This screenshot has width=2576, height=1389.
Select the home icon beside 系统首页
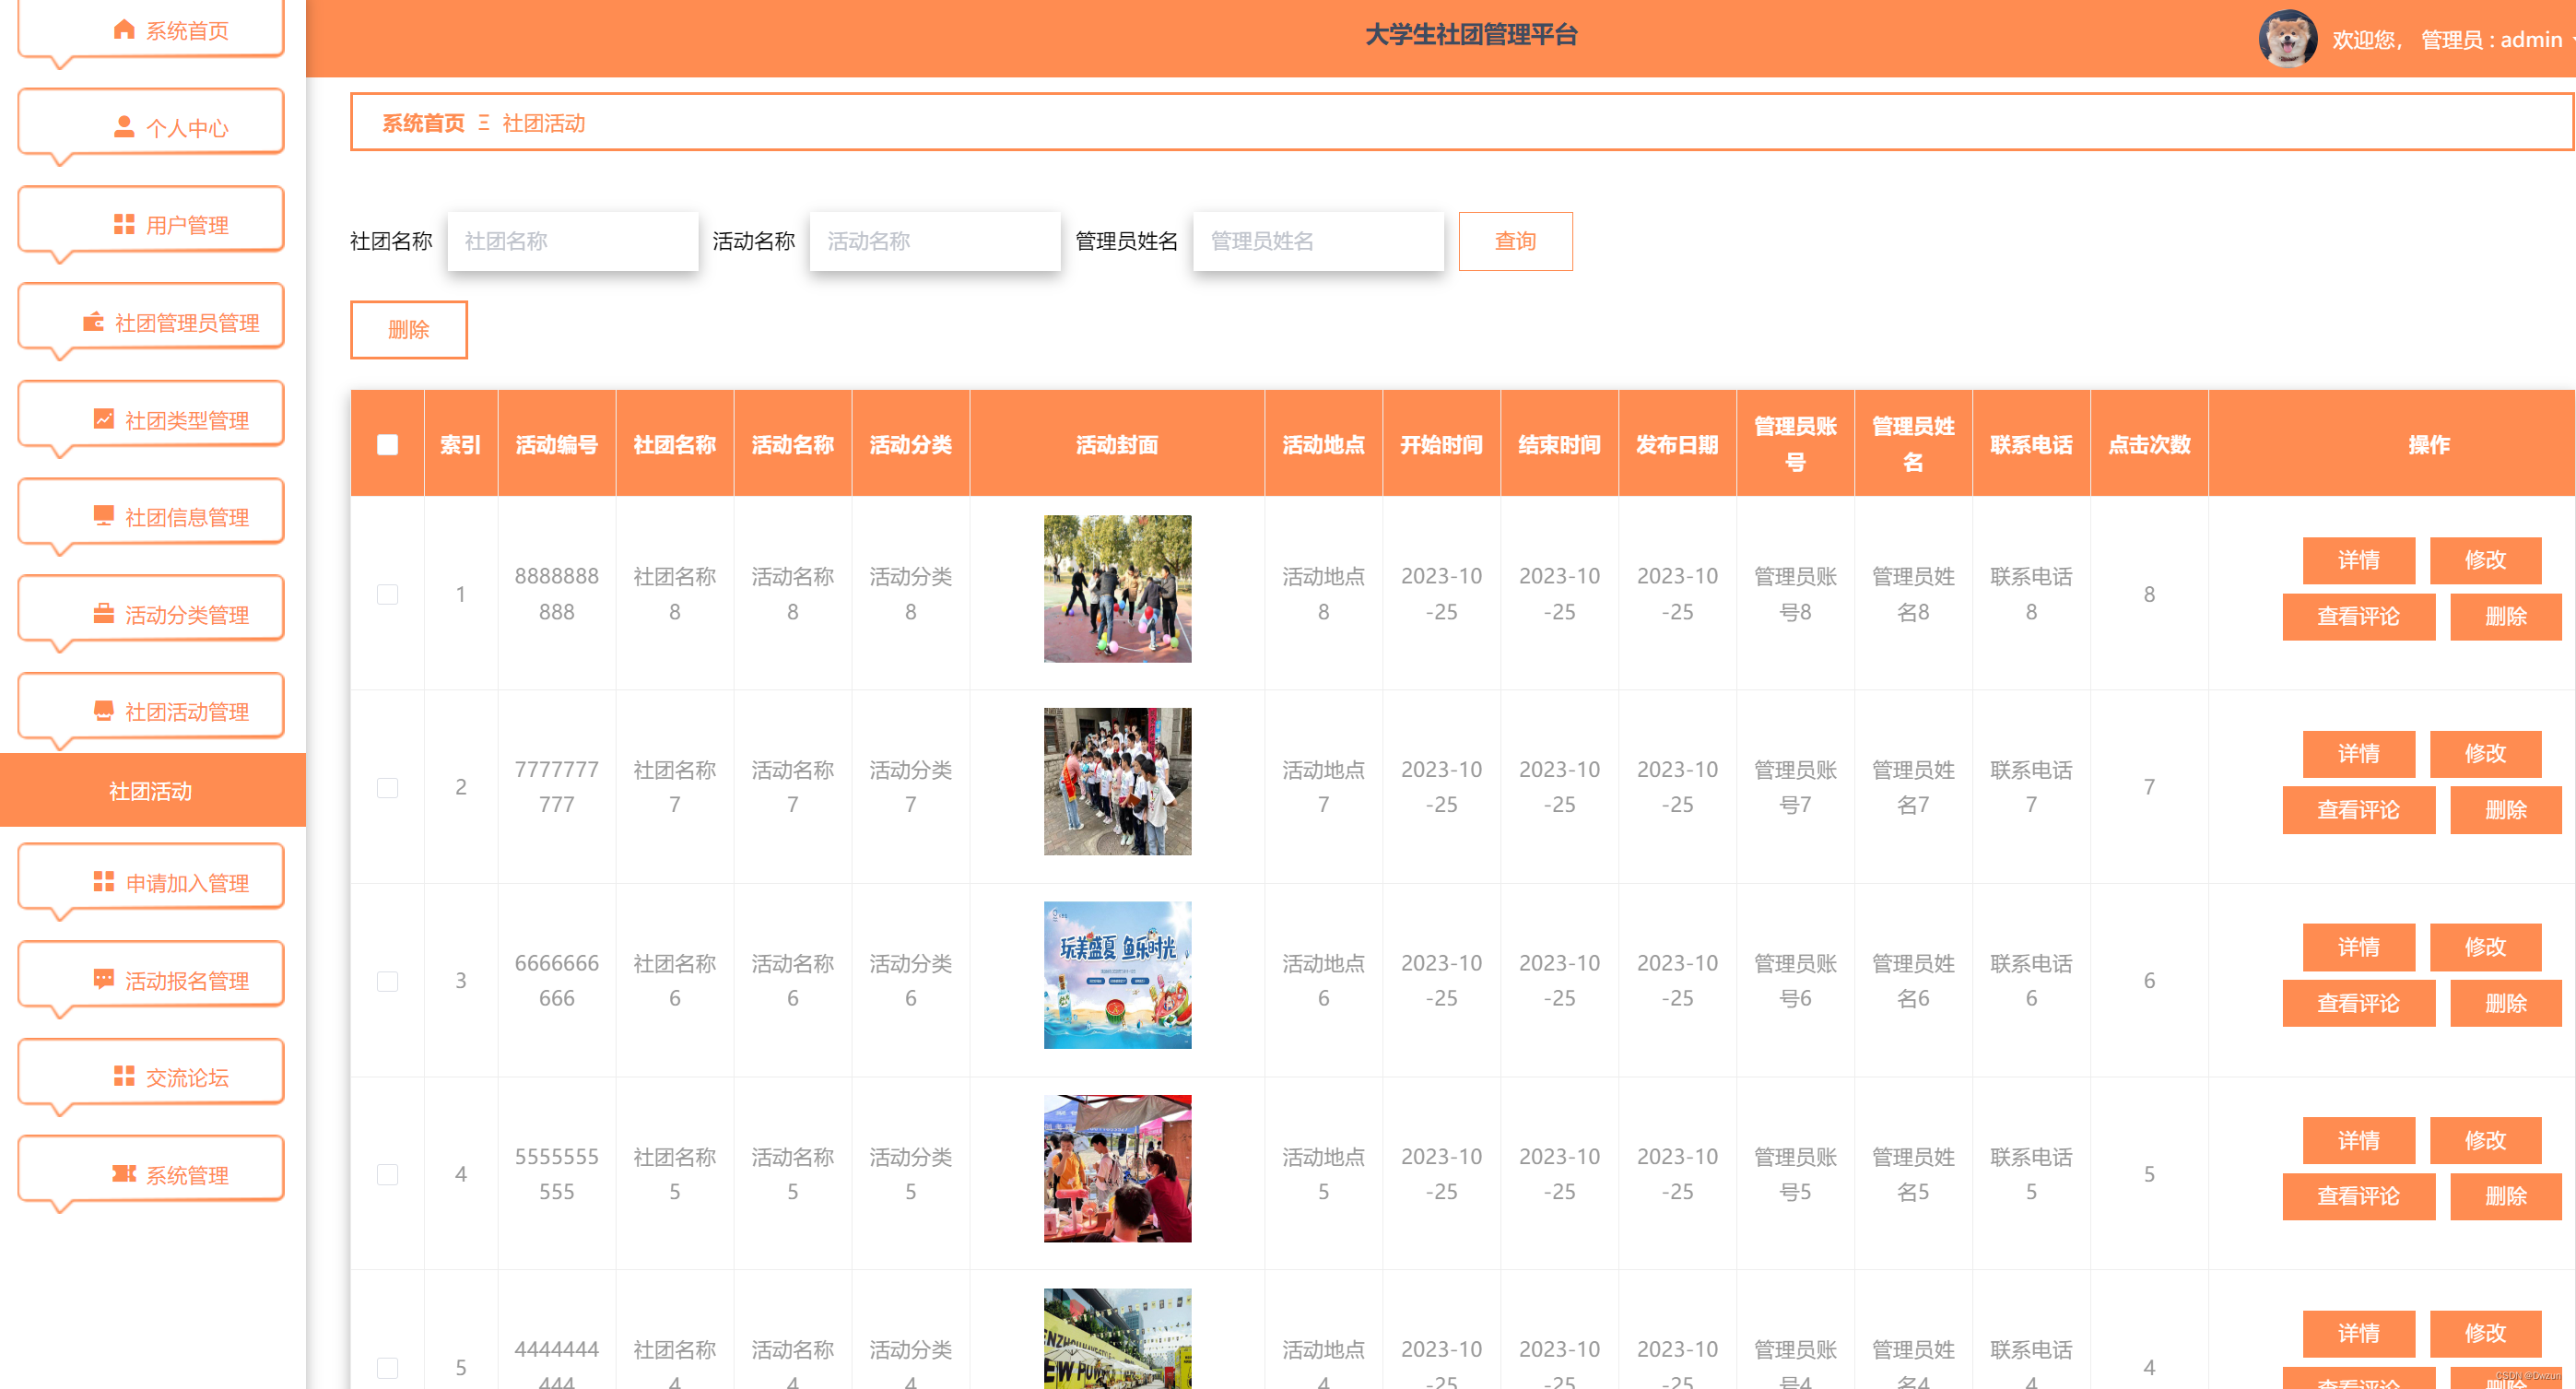click(x=123, y=30)
